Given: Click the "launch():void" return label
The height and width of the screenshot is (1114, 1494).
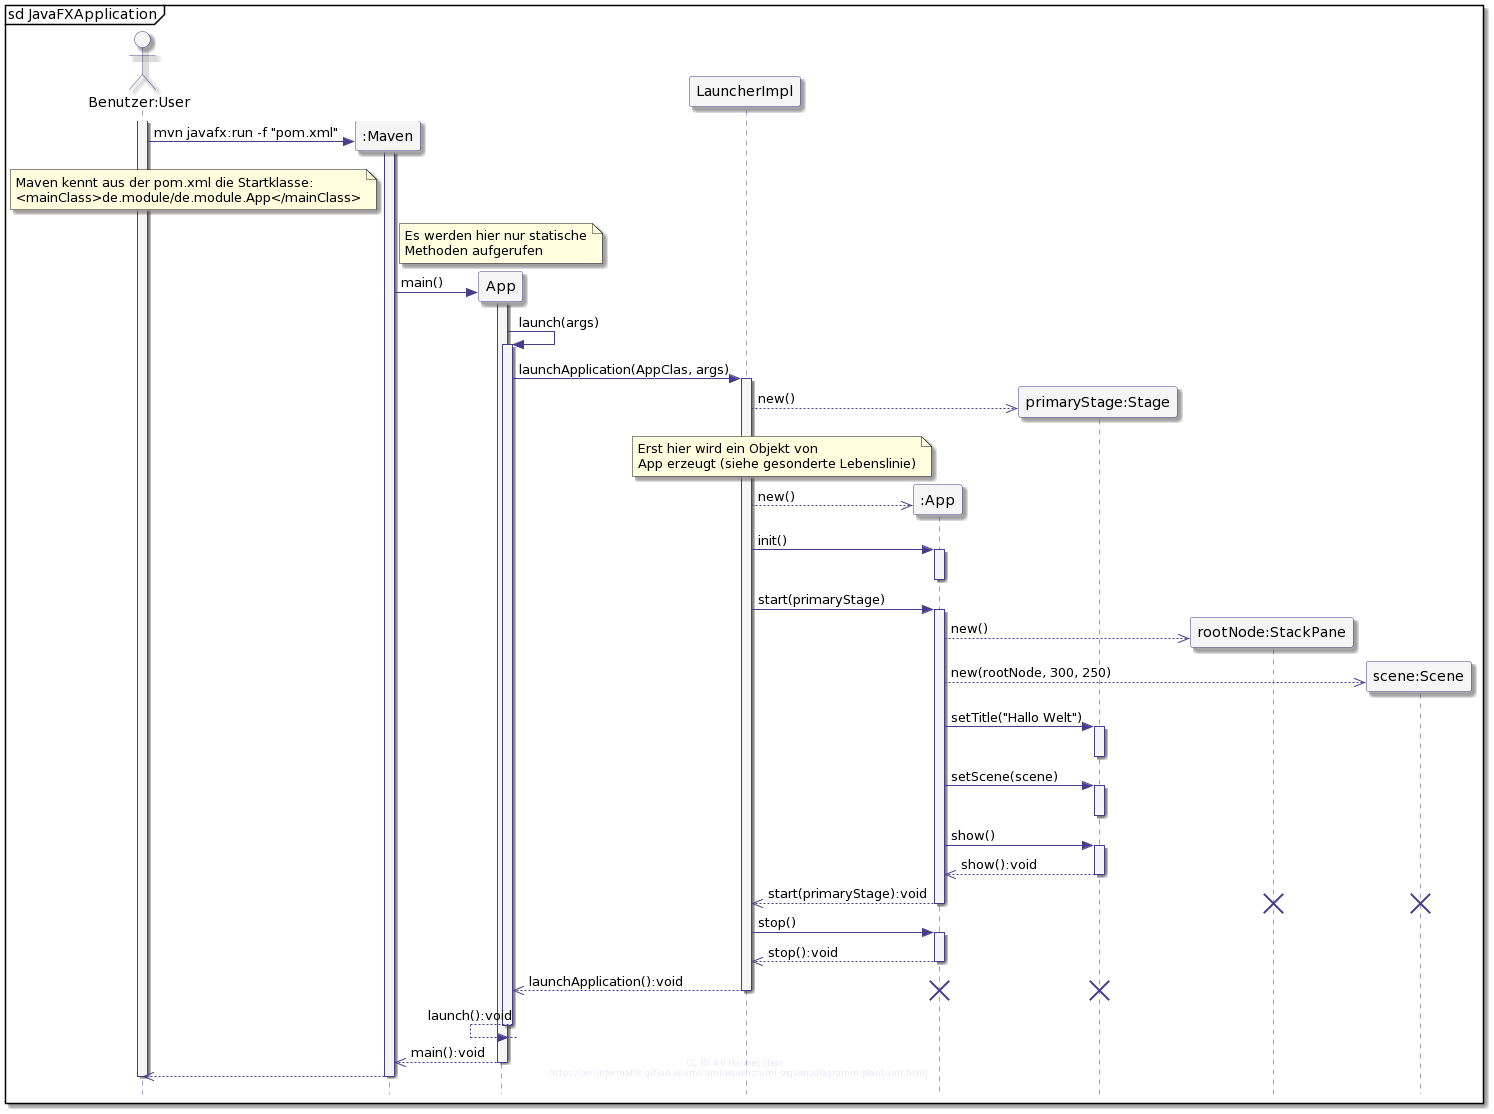Looking at the screenshot, I should pos(470,1016).
